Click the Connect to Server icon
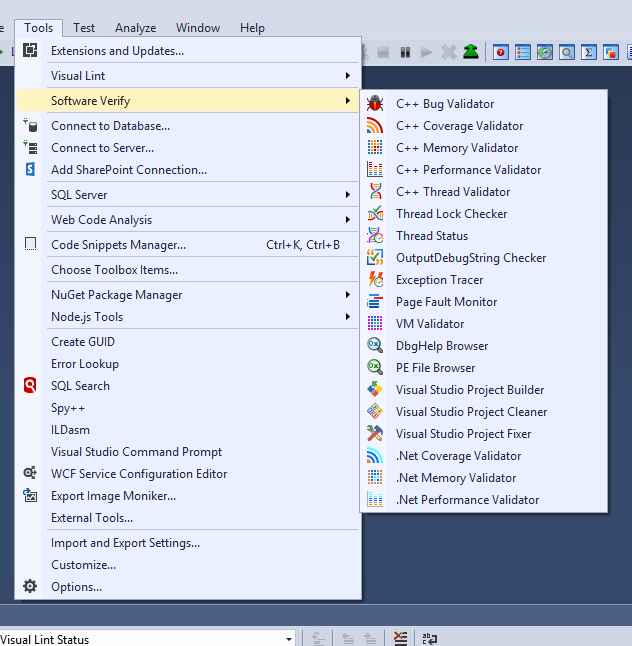The height and width of the screenshot is (646, 632). (30, 147)
